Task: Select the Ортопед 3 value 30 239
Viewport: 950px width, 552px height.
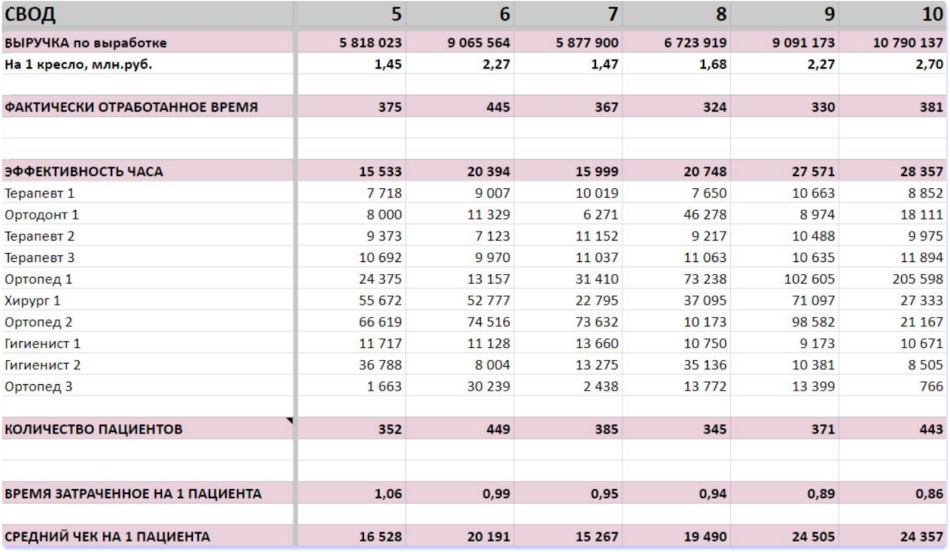Action: (x=489, y=386)
